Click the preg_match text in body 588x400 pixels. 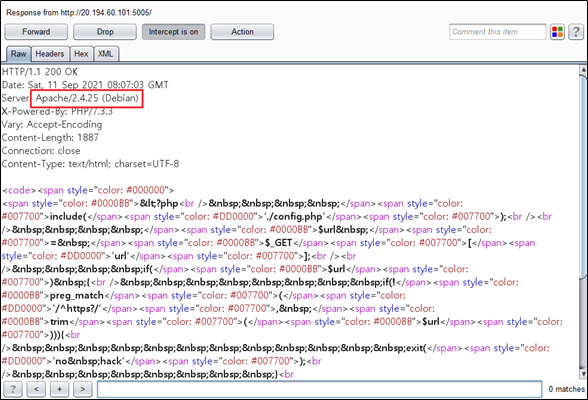point(76,295)
